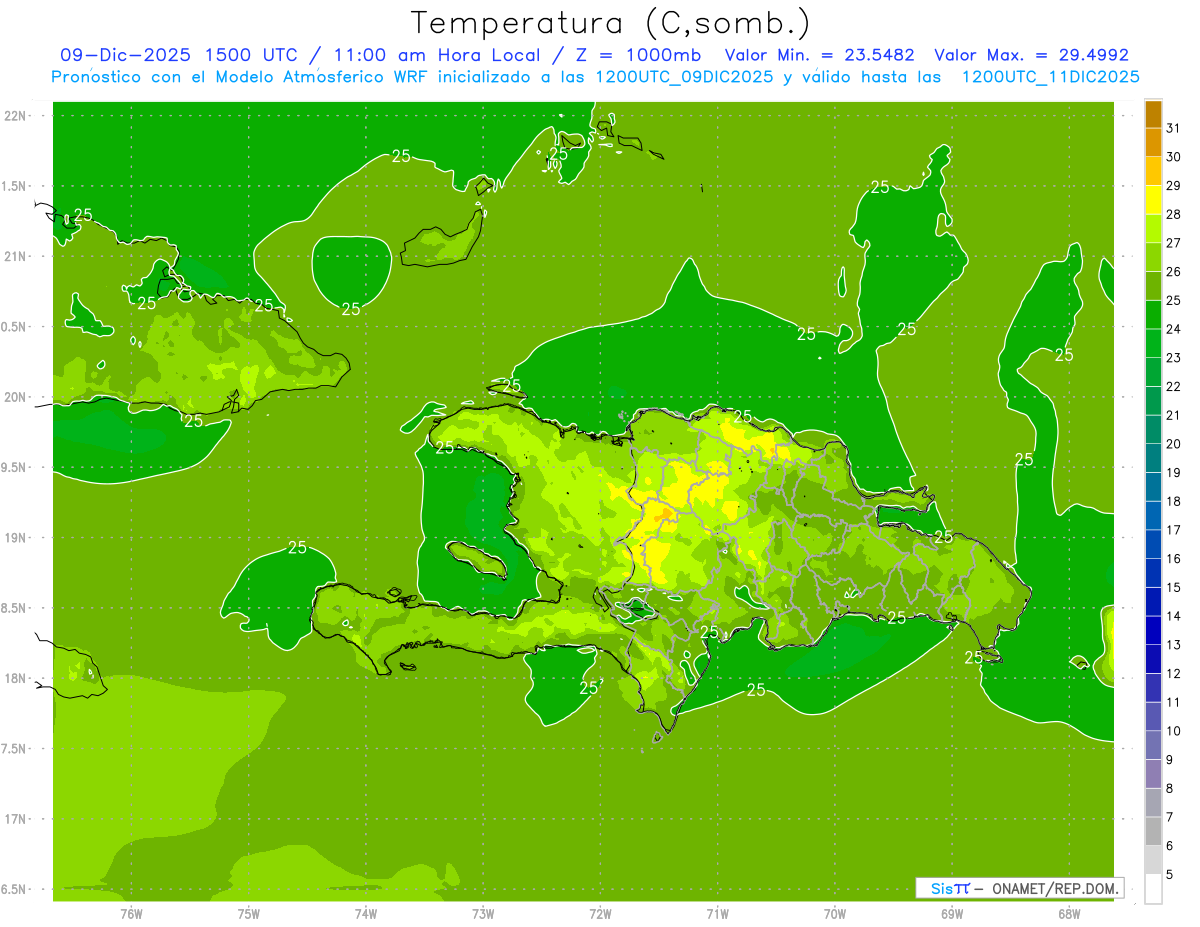Click the 'ONAMET/REP.DOM.' credit label
The height and width of the screenshot is (927, 1200).
click(x=1054, y=888)
